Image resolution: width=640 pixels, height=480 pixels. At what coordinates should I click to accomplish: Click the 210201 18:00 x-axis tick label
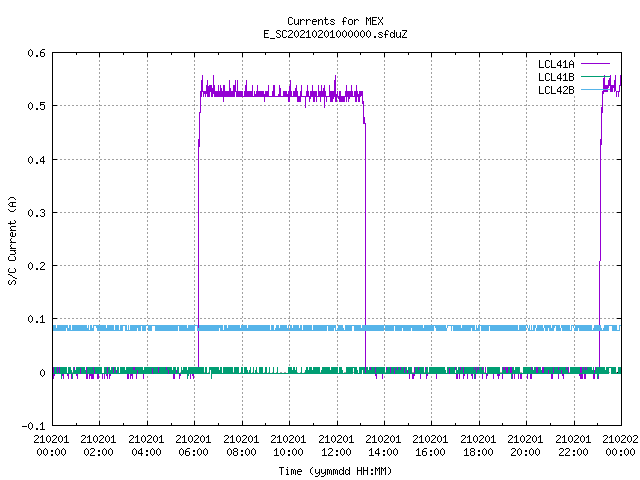(478, 446)
